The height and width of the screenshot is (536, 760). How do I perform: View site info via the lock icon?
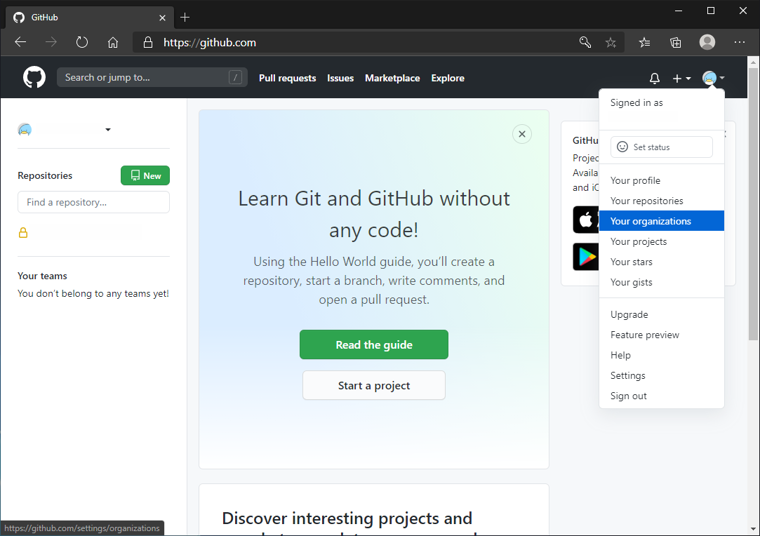pos(148,43)
